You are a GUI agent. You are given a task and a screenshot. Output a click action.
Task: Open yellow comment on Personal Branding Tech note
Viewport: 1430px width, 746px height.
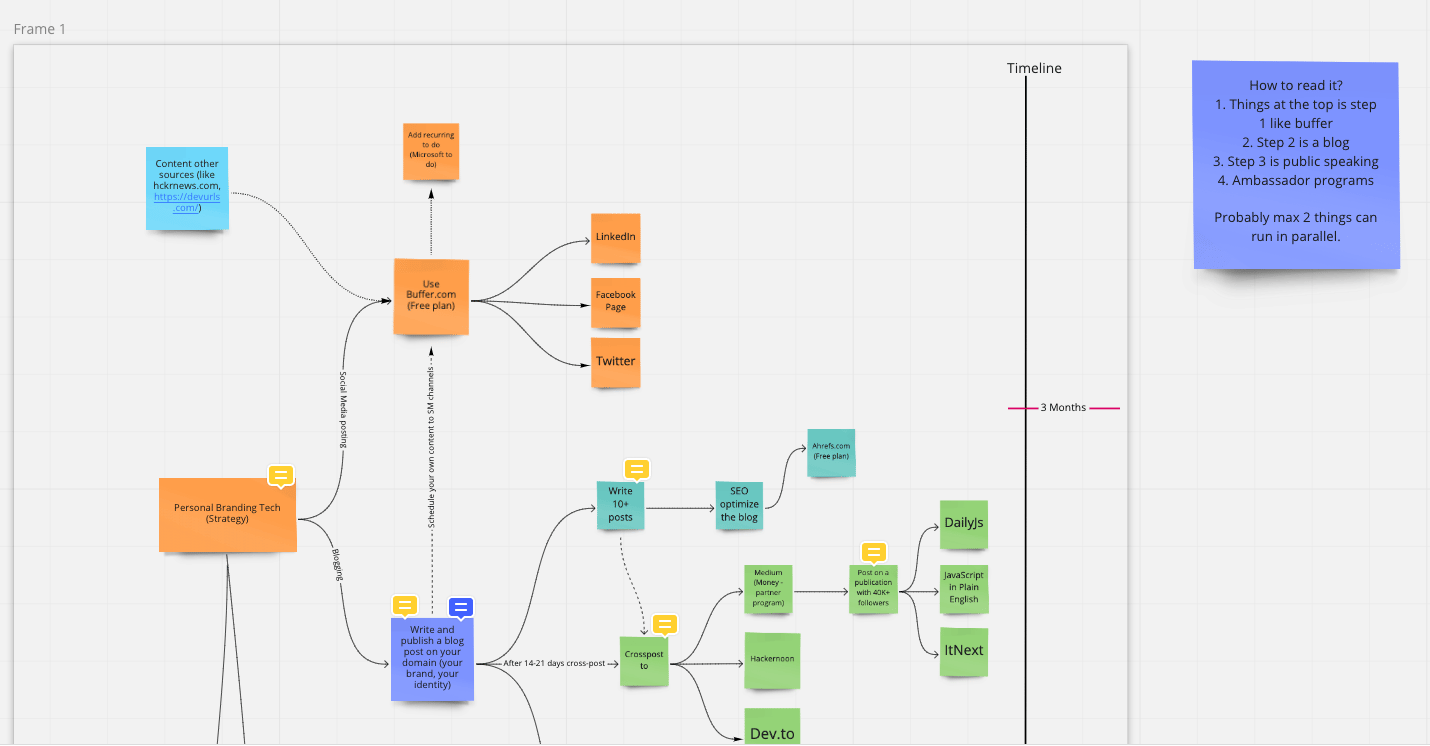tap(281, 475)
